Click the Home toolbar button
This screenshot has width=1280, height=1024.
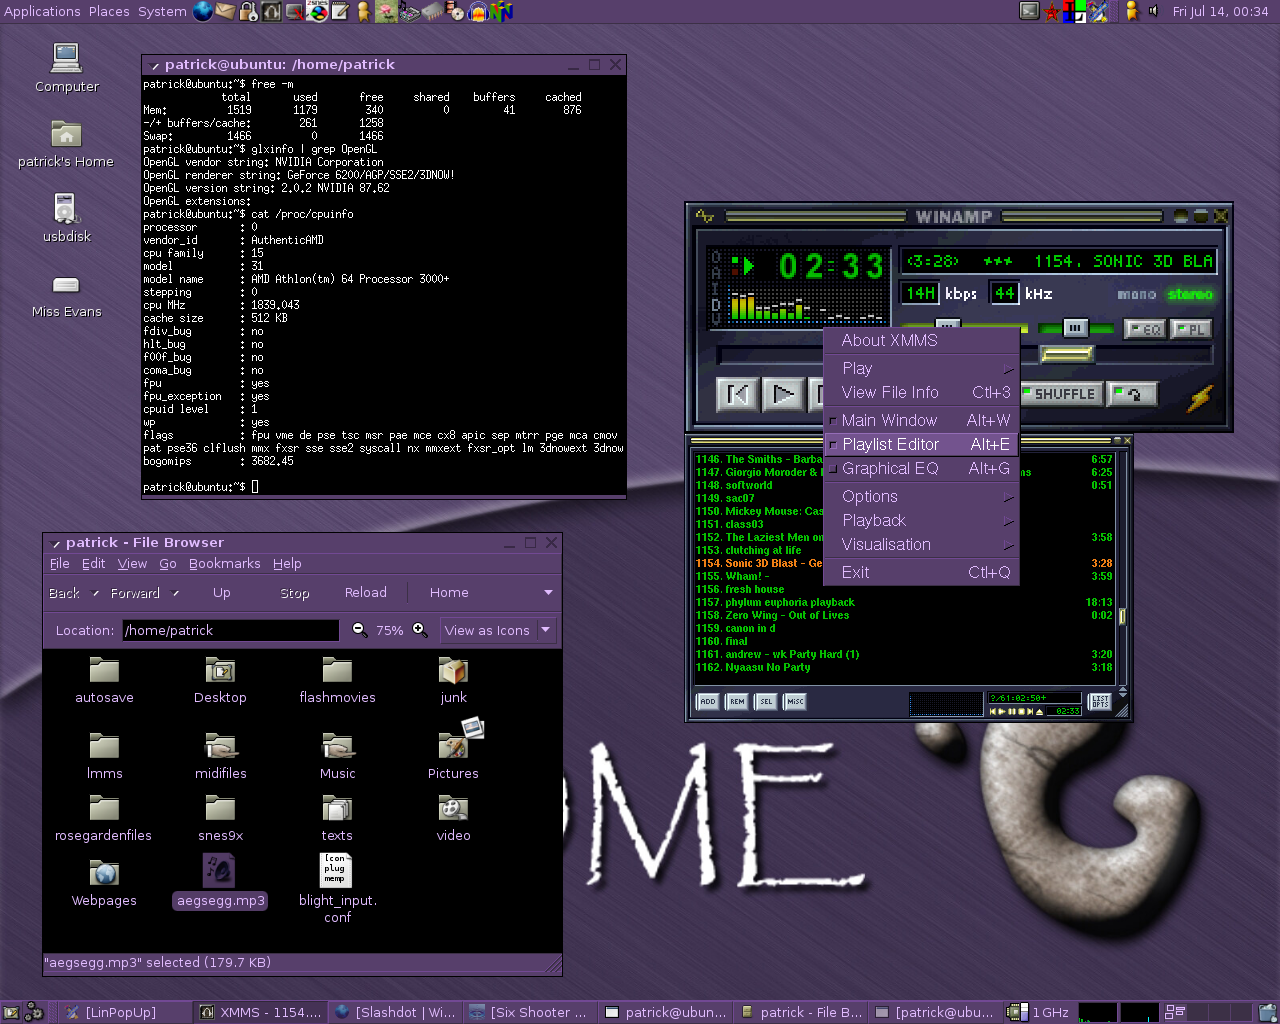tap(449, 593)
